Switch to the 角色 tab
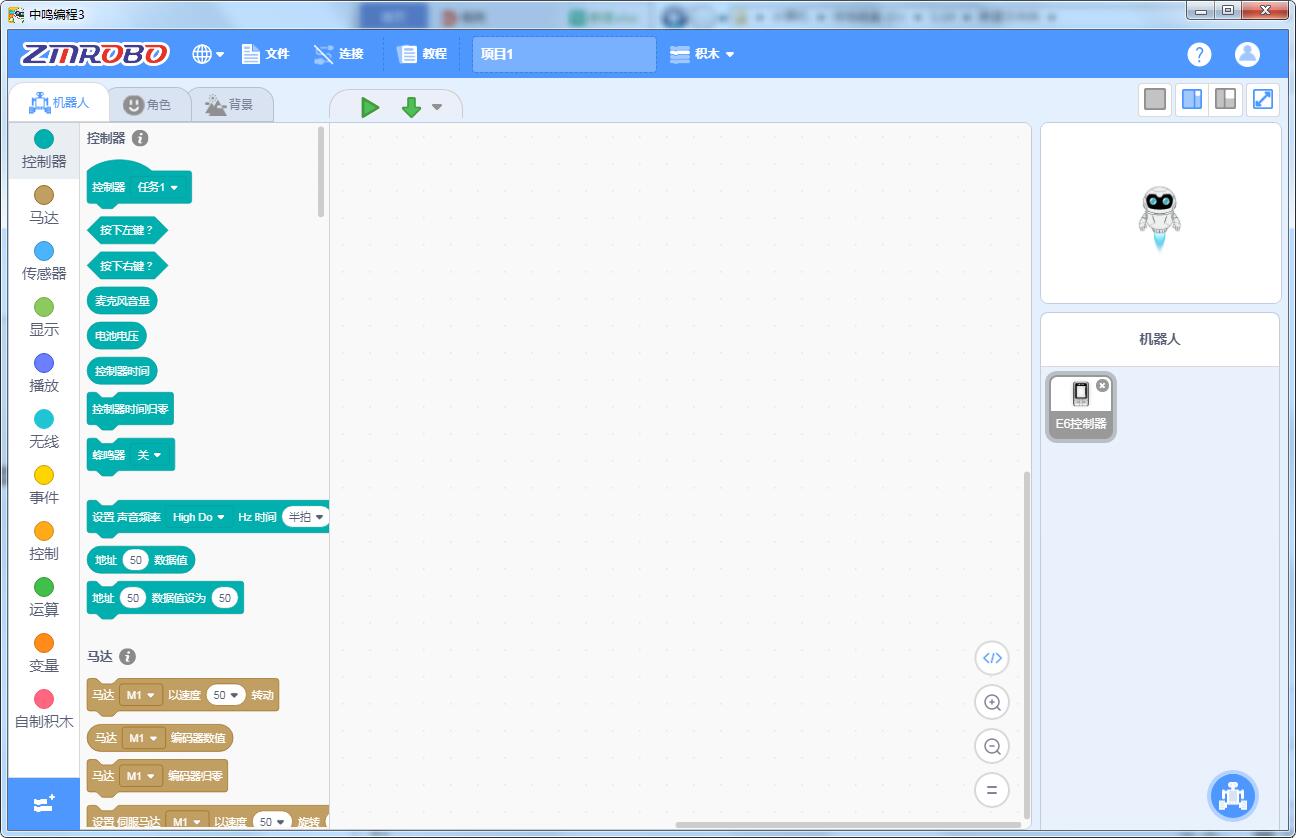This screenshot has height=838, width=1296. click(147, 105)
